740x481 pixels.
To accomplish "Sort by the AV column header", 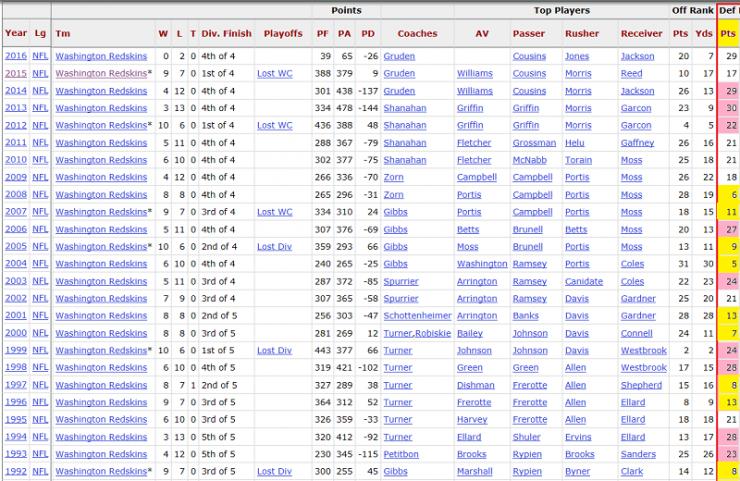I will pyautogui.click(x=482, y=34).
